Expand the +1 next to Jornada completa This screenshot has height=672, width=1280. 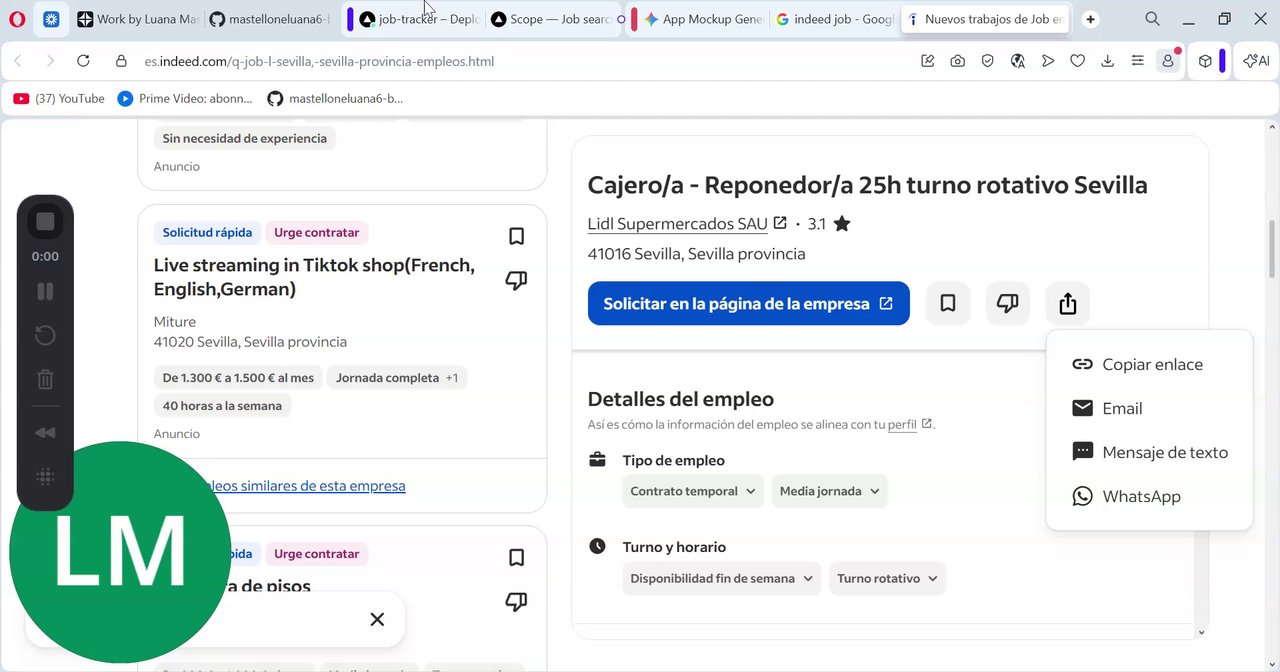pos(452,378)
